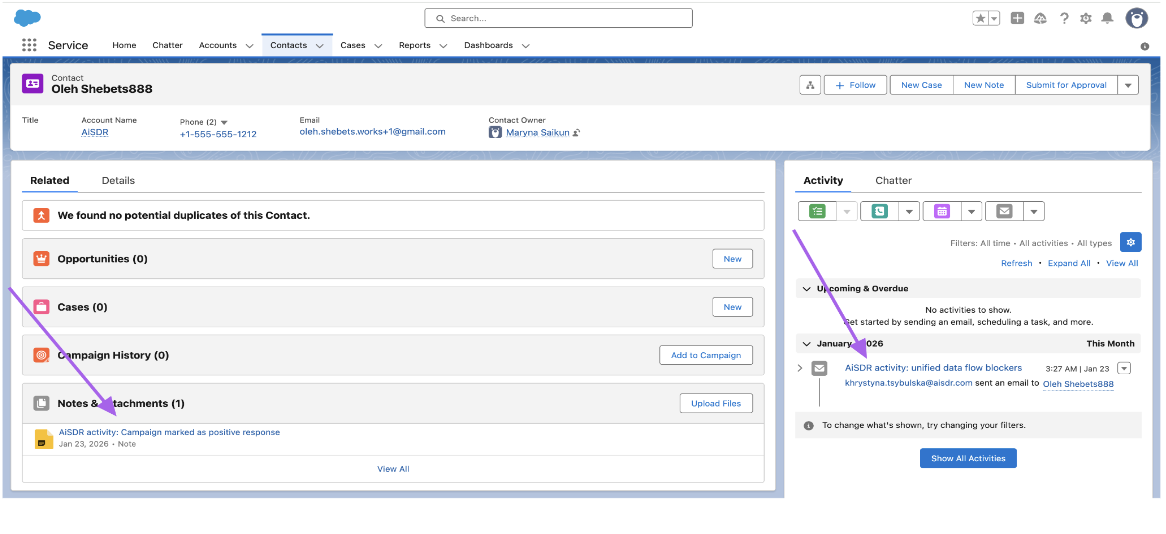
Task: Open the App Launcher grid icon
Action: [x=29, y=45]
